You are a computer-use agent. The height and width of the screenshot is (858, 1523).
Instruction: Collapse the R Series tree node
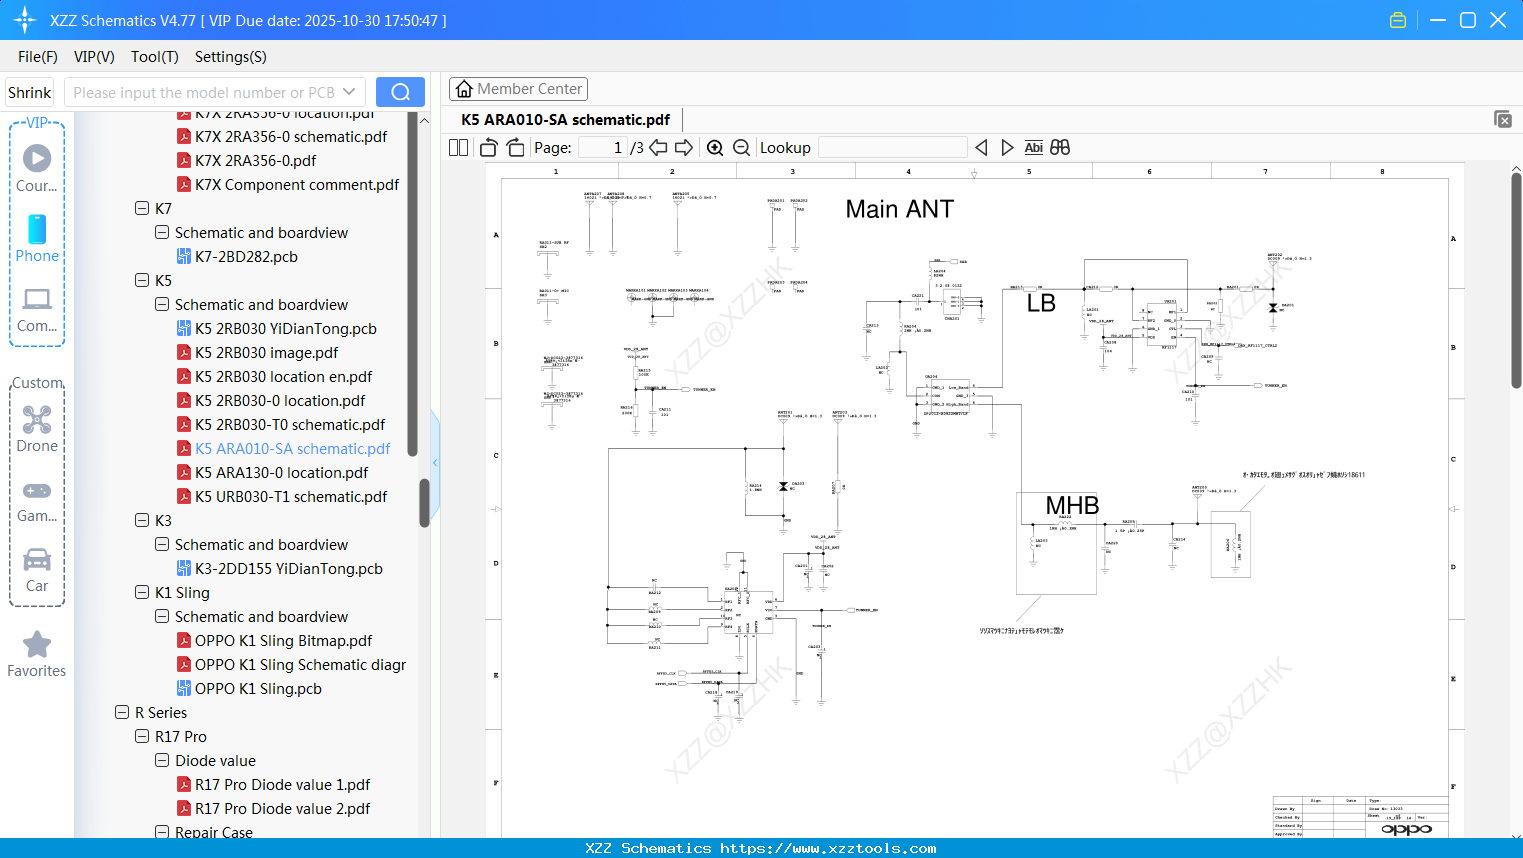coord(122,713)
